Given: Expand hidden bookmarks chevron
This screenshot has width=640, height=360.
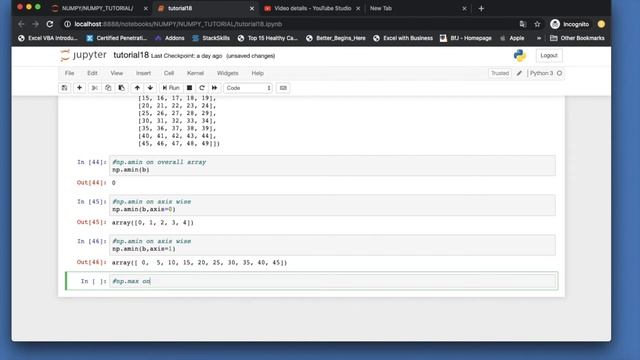Looking at the screenshot, I should point(539,38).
